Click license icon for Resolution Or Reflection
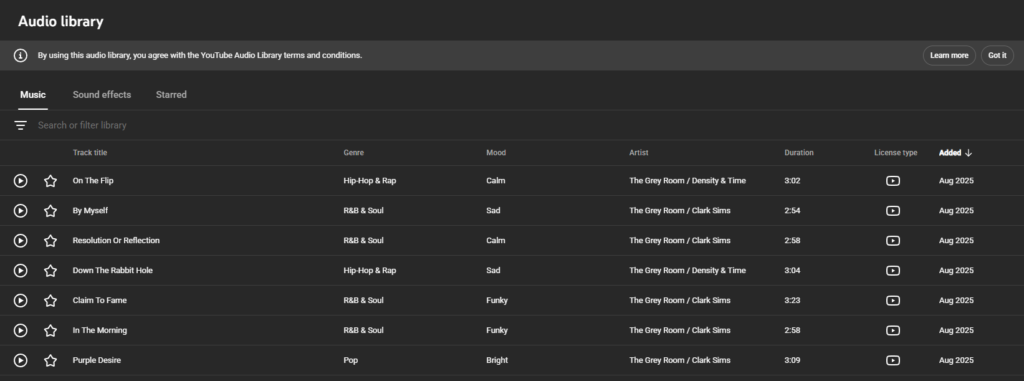 [x=893, y=240]
